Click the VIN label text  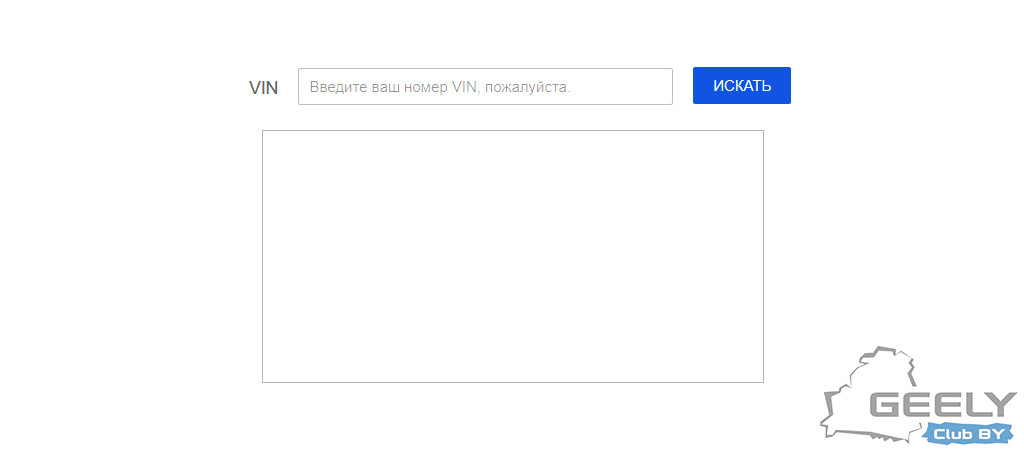[x=263, y=88]
